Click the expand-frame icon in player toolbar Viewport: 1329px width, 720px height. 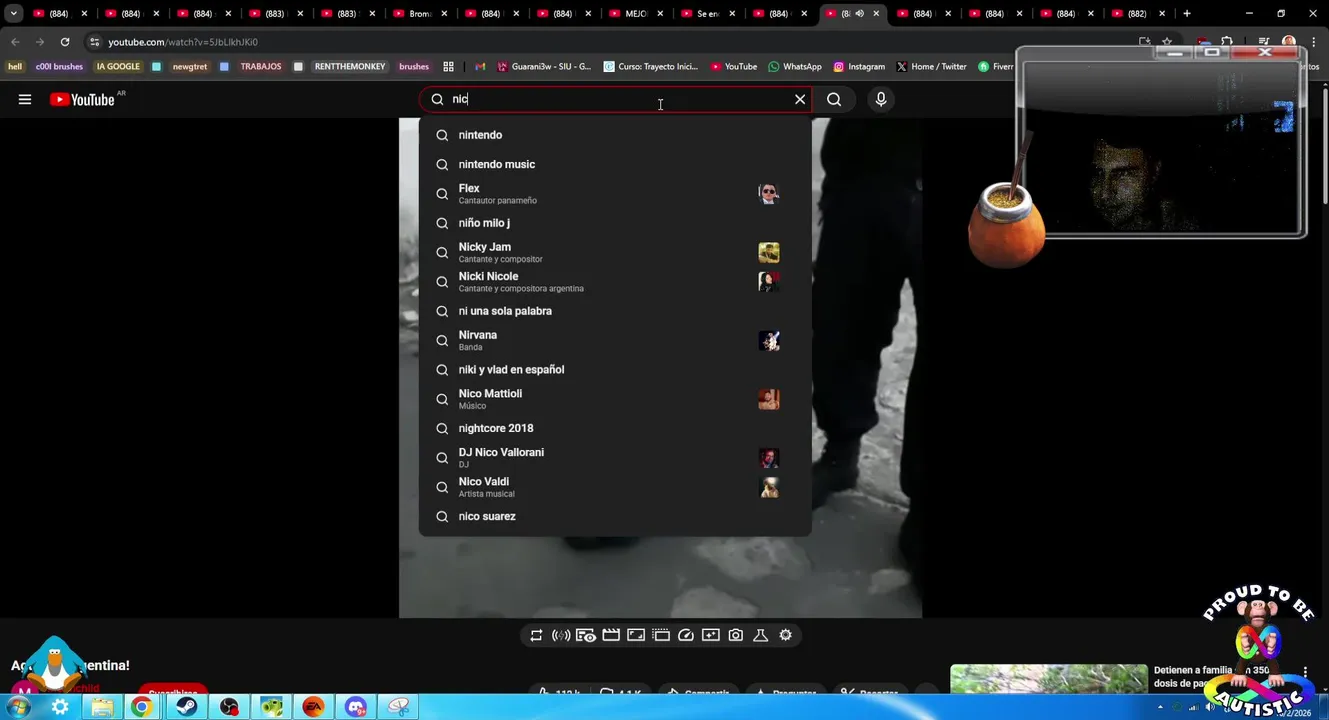(636, 635)
